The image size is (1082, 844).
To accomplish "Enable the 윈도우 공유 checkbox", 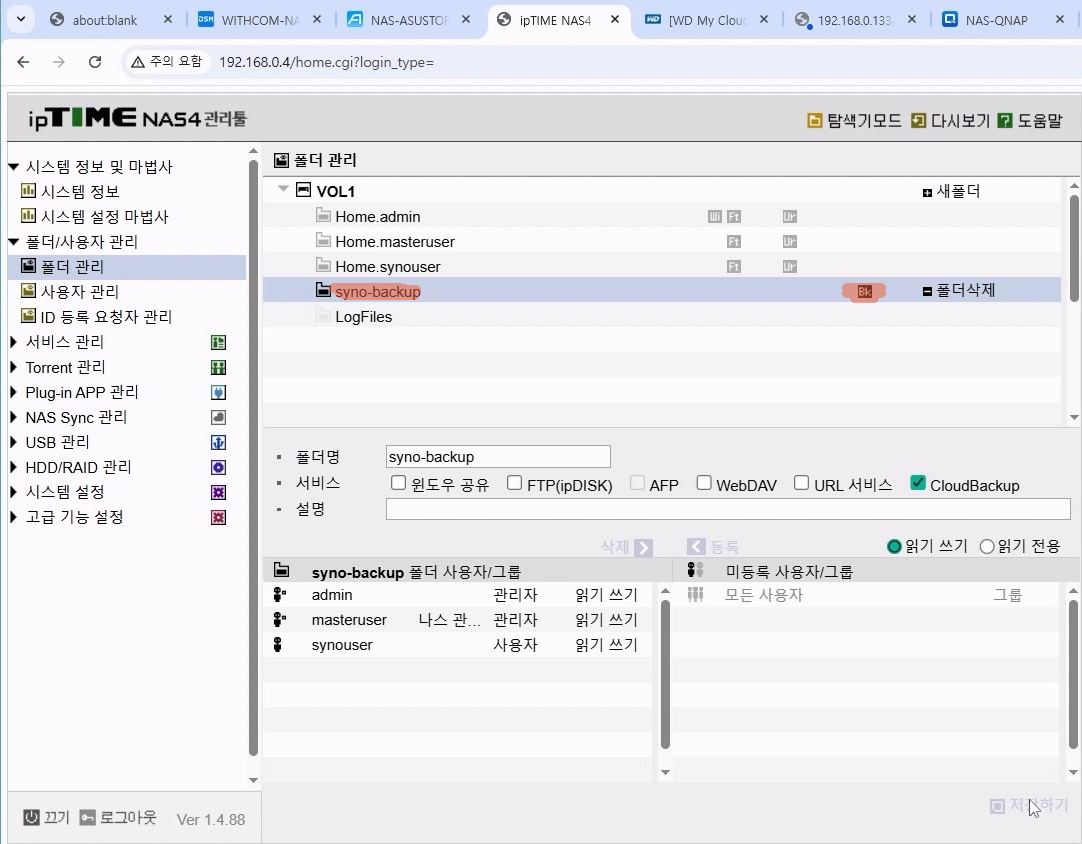I will click(398, 484).
